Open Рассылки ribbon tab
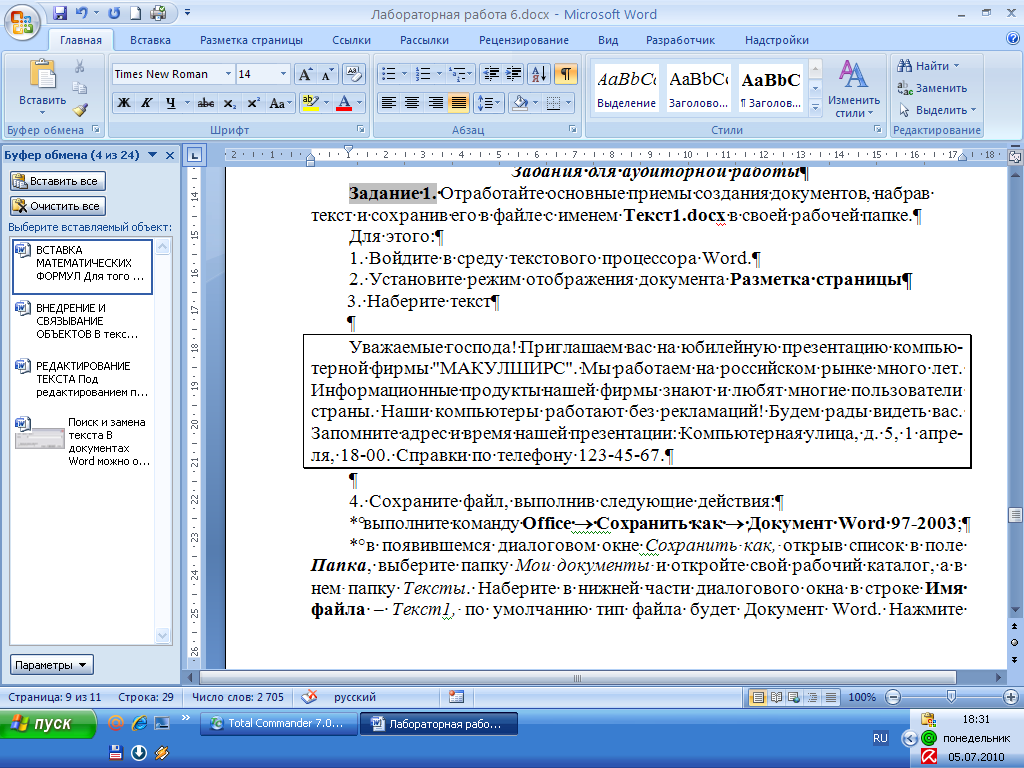This screenshot has height=768, width=1024. coord(424,40)
